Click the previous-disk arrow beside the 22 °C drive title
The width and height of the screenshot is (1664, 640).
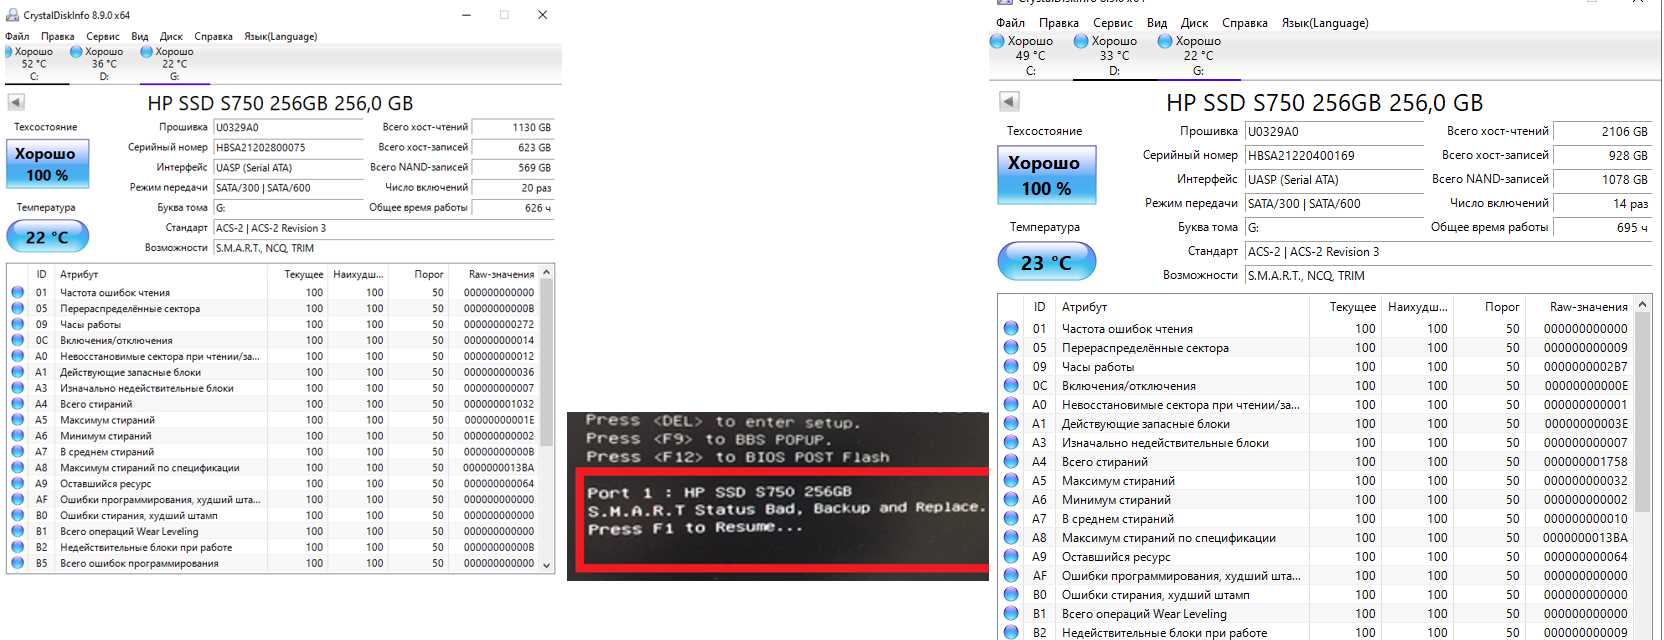point(16,102)
